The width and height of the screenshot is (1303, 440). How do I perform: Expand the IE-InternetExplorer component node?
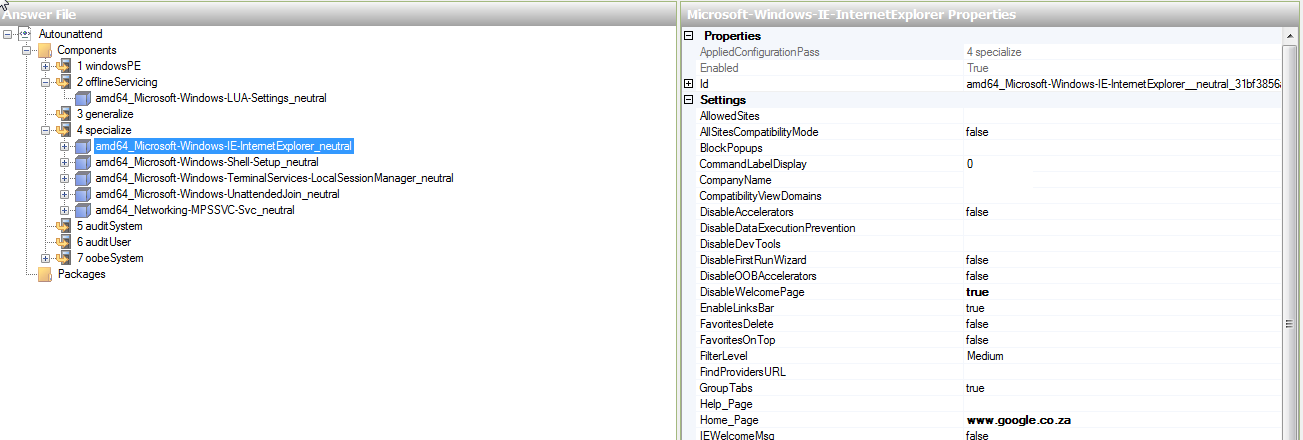pyautogui.click(x=65, y=146)
